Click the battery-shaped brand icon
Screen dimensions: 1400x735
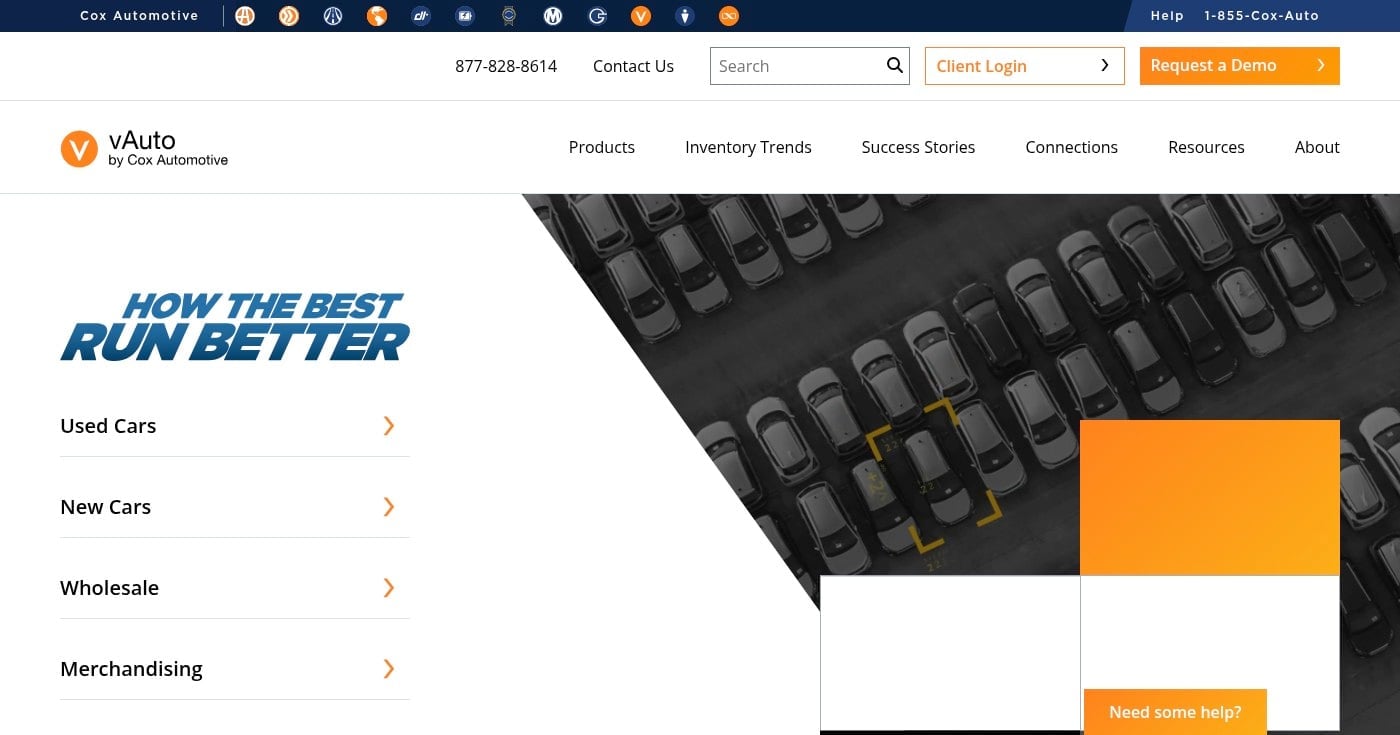[x=465, y=16]
